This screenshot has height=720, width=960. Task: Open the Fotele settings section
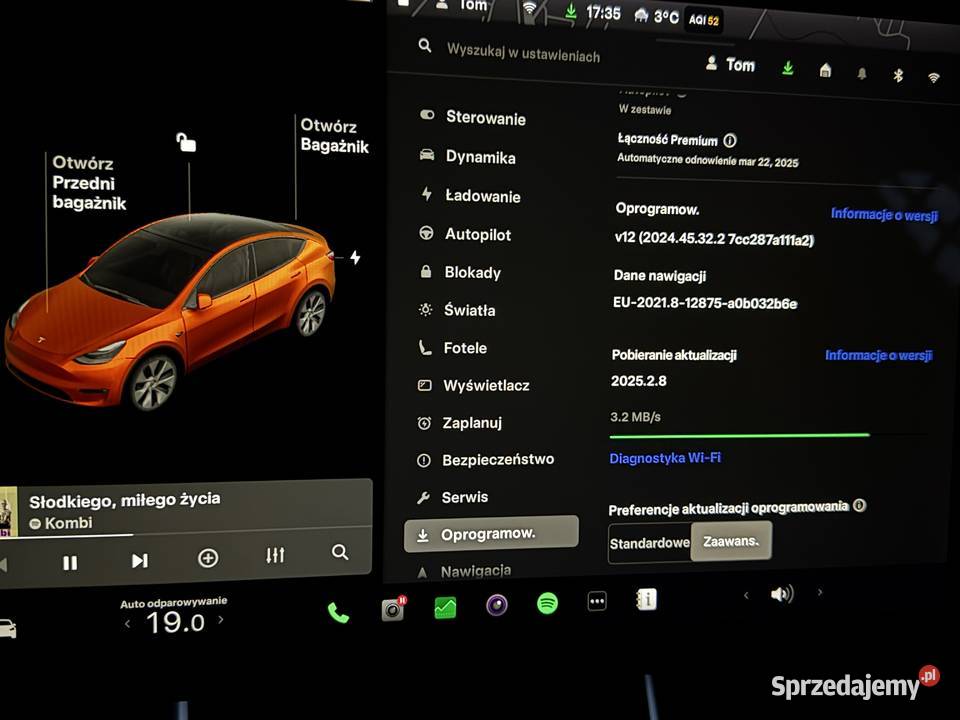452,348
